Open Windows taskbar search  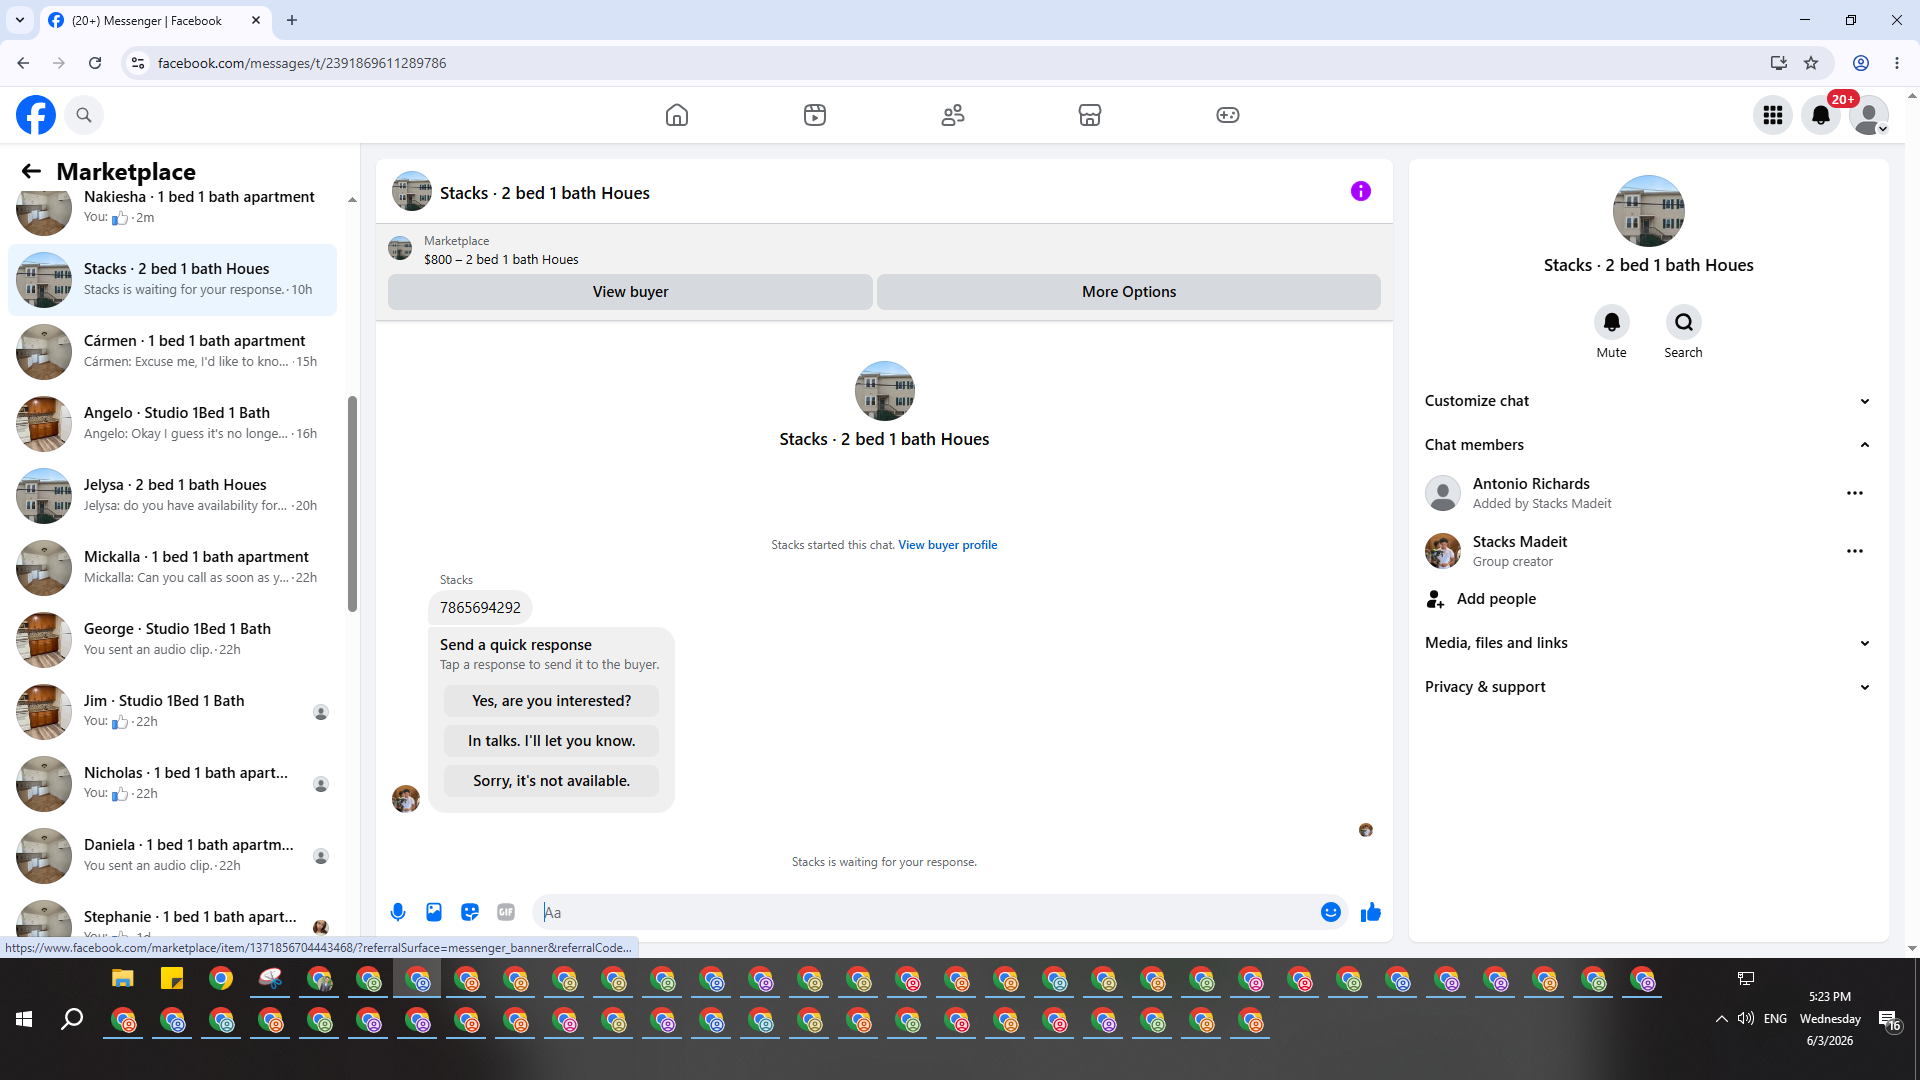[x=72, y=1019]
